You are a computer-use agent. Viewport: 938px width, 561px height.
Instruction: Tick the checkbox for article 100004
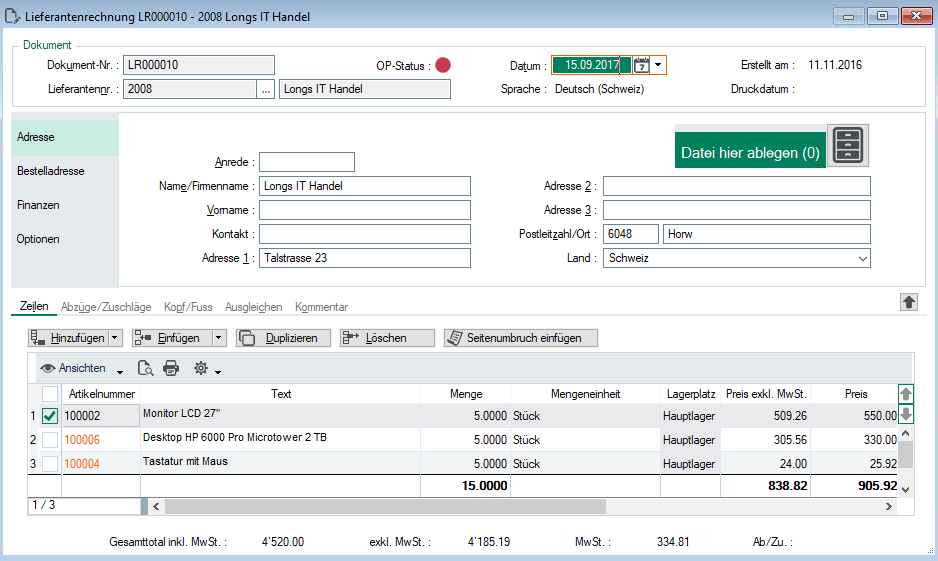[50, 464]
